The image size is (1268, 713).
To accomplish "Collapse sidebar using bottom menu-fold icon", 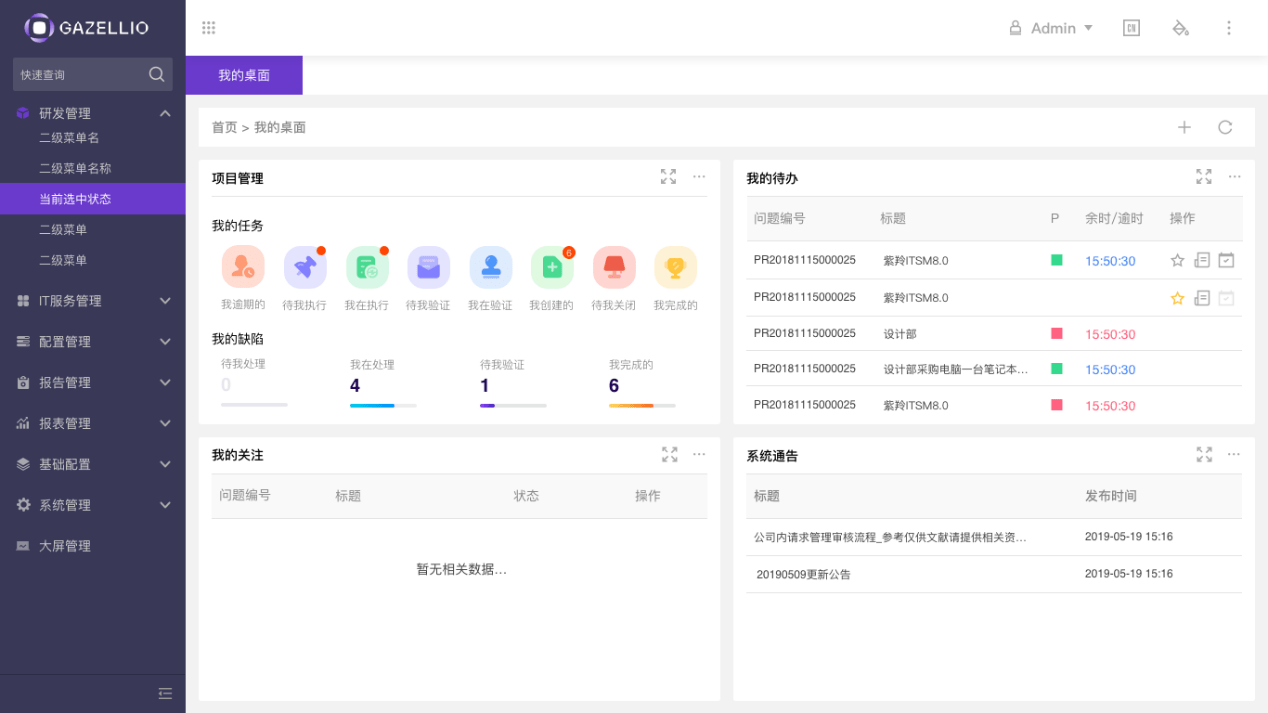I will pyautogui.click(x=165, y=693).
